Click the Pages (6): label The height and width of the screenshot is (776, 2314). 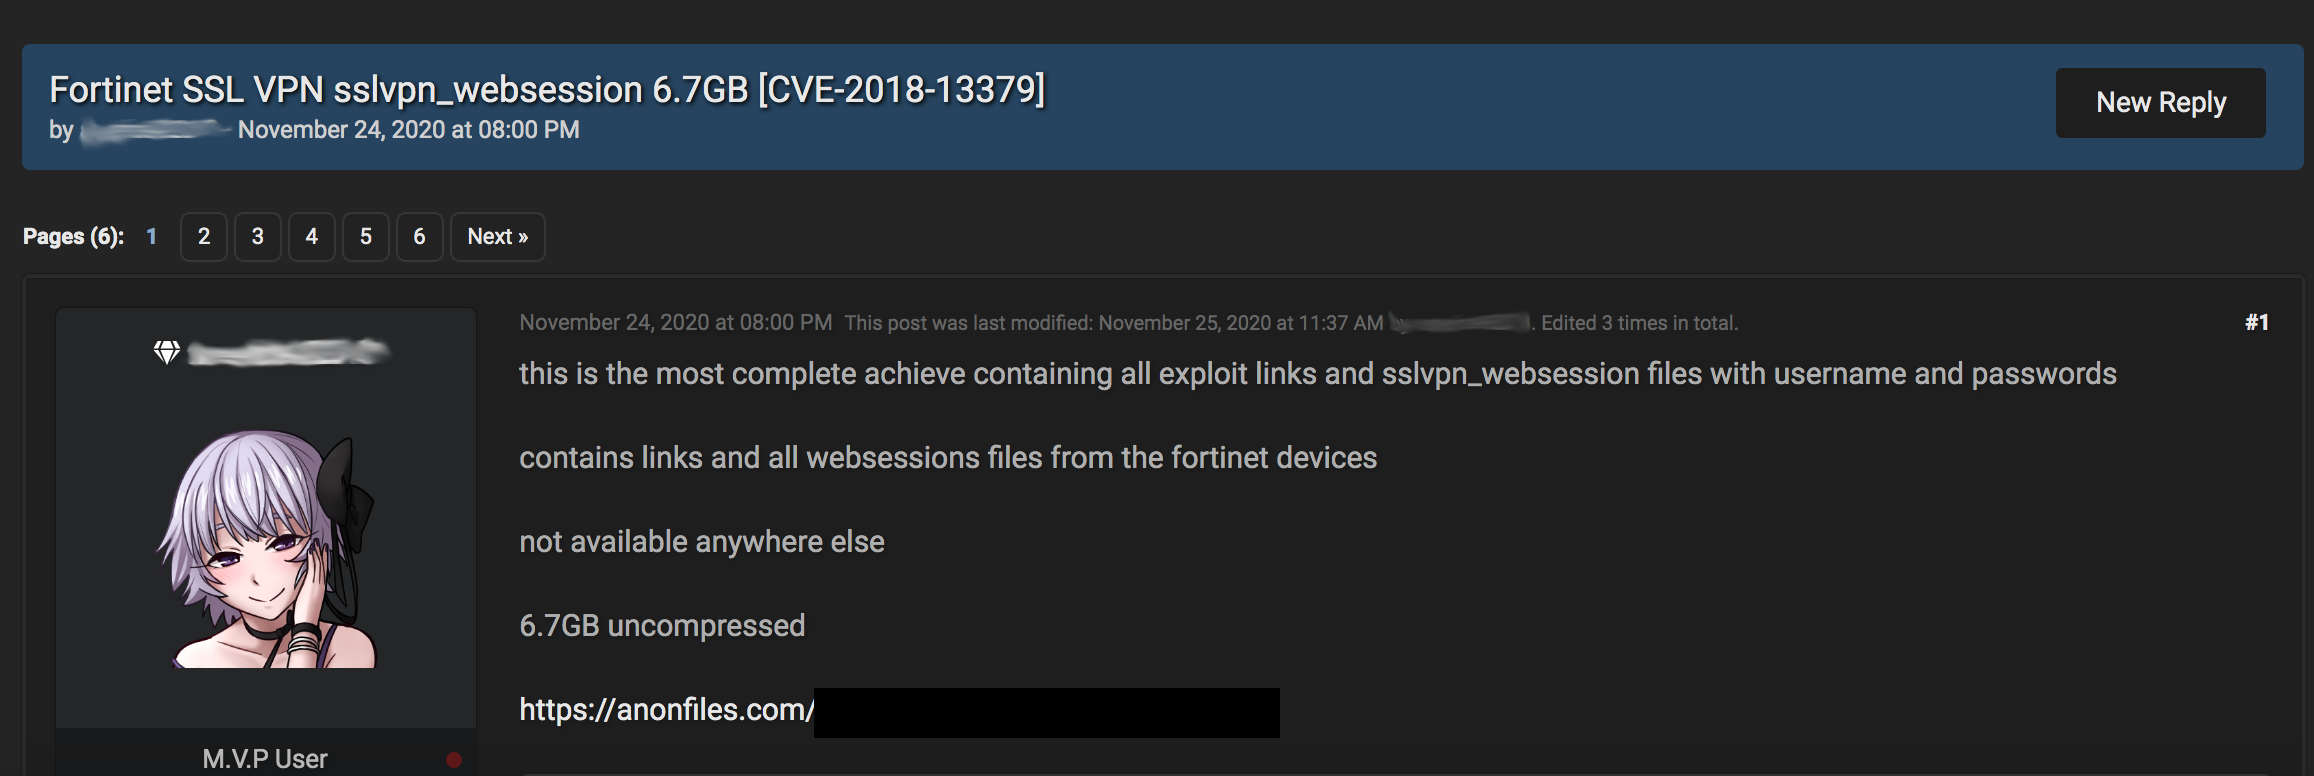coord(74,237)
